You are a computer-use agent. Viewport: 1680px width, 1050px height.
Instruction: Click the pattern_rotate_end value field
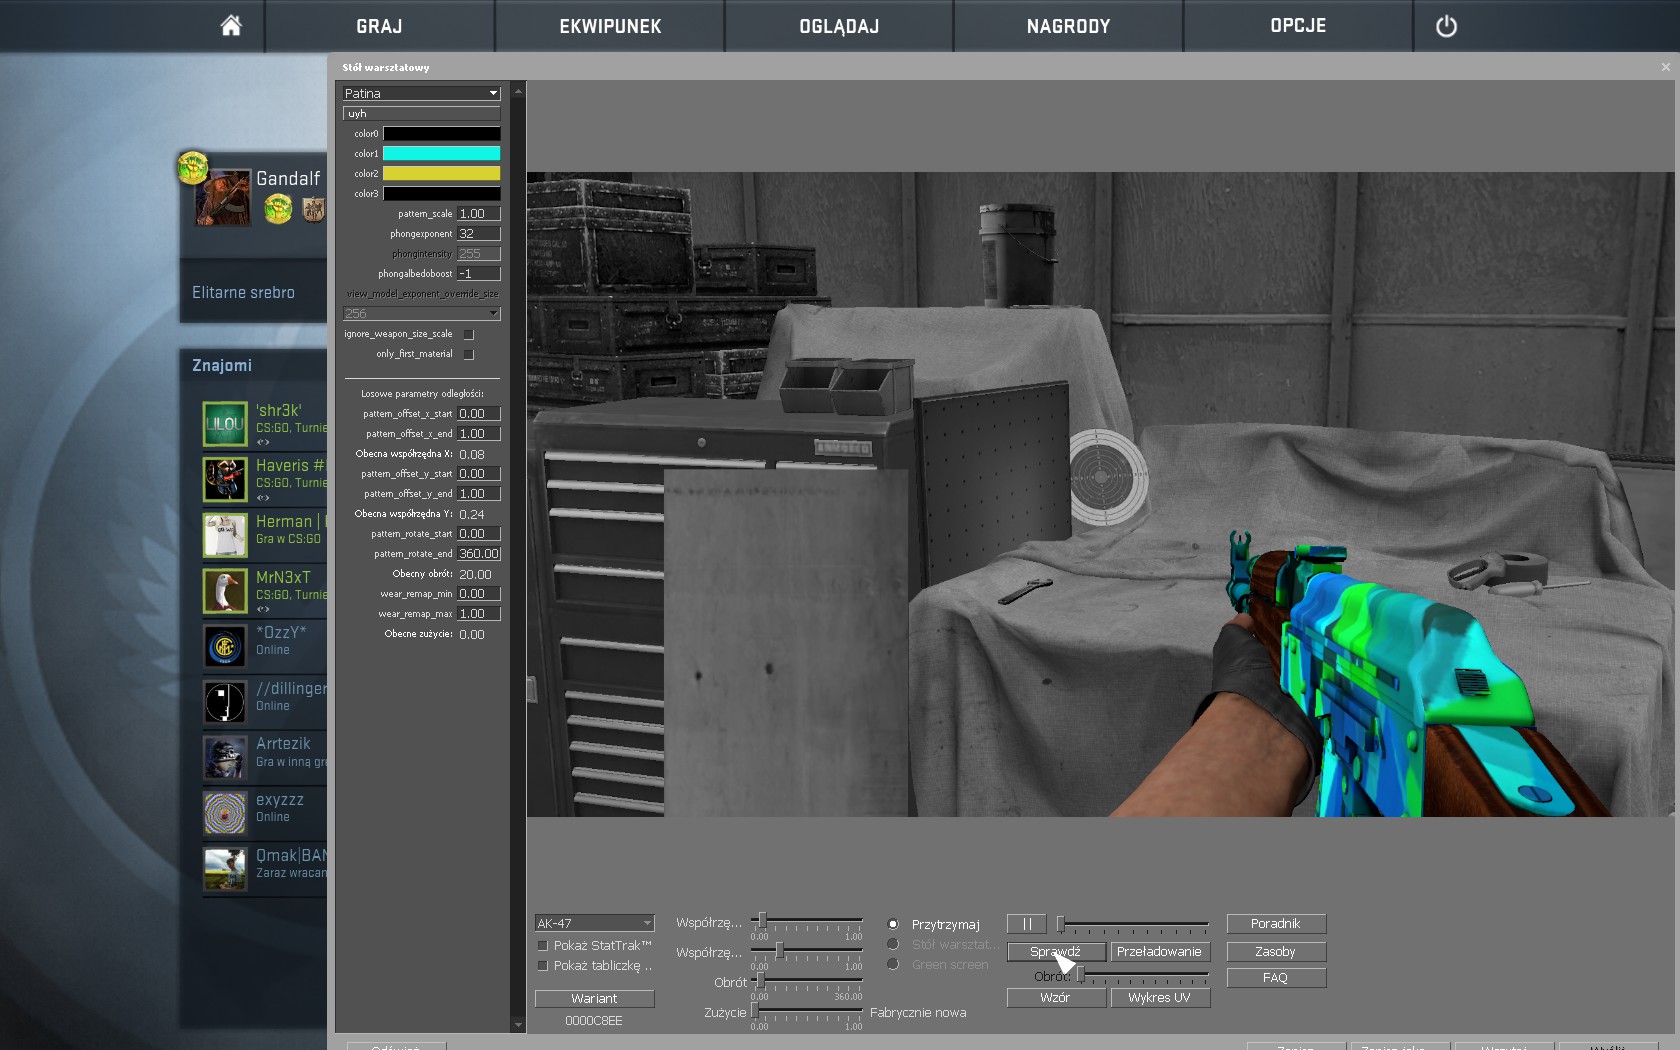coord(479,554)
